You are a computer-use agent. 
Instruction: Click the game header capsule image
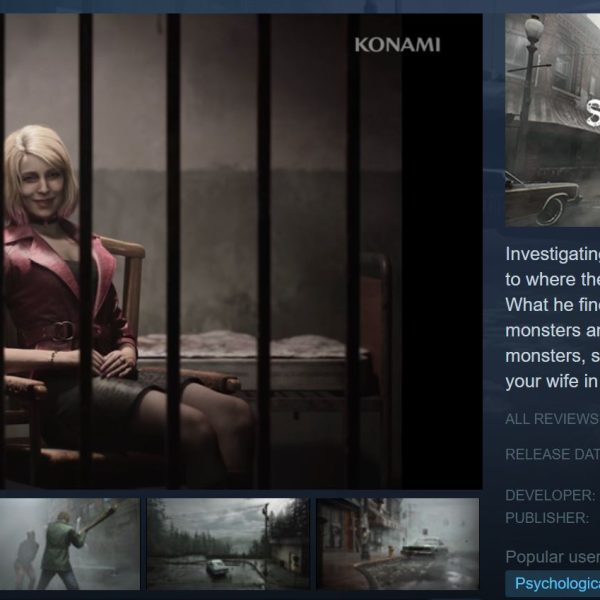click(553, 120)
